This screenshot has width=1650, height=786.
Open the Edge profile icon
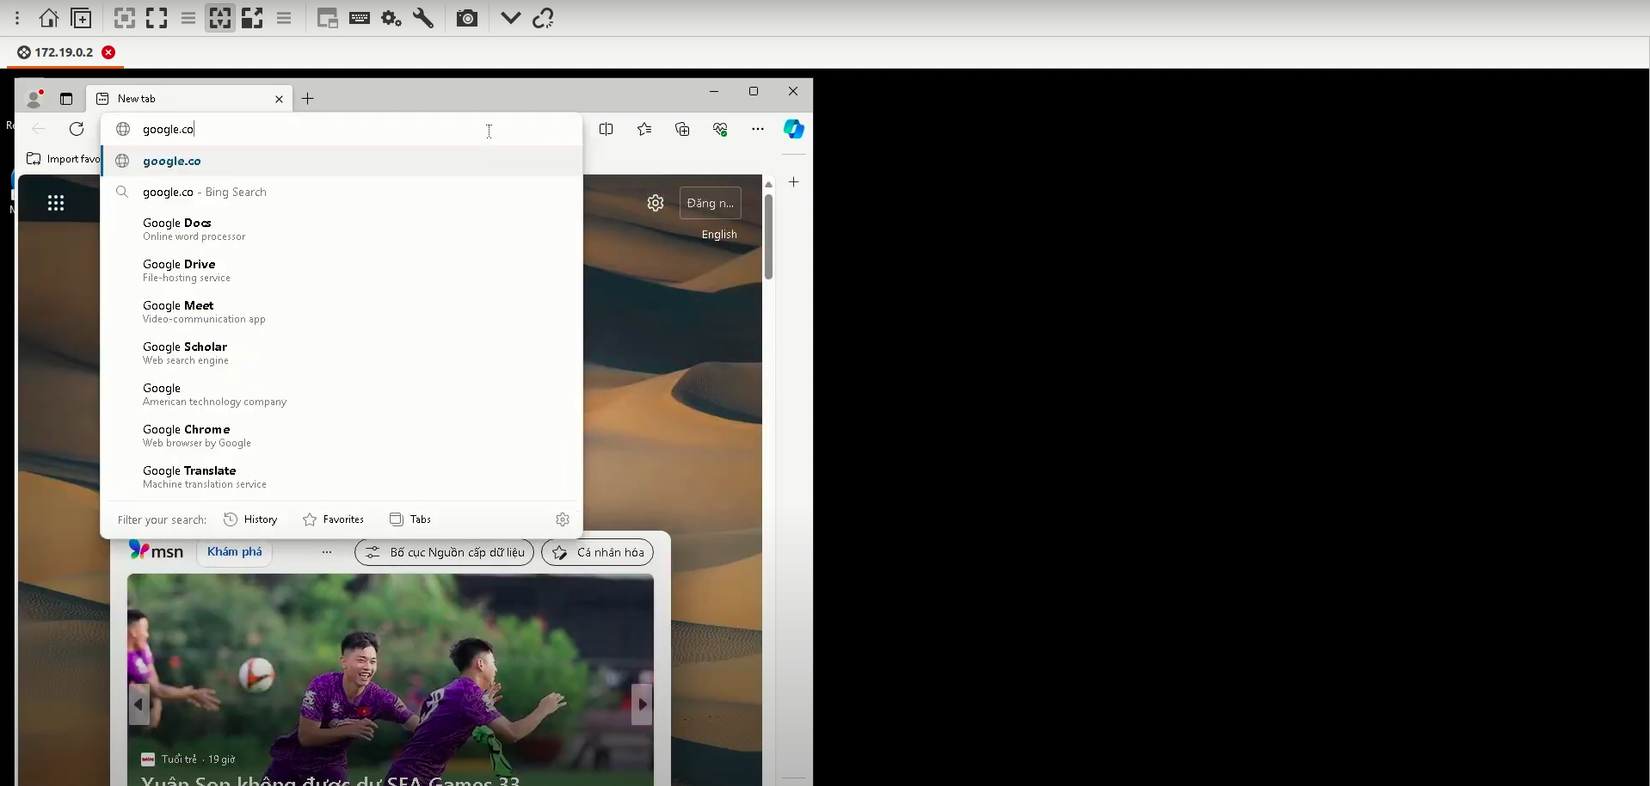(x=34, y=98)
